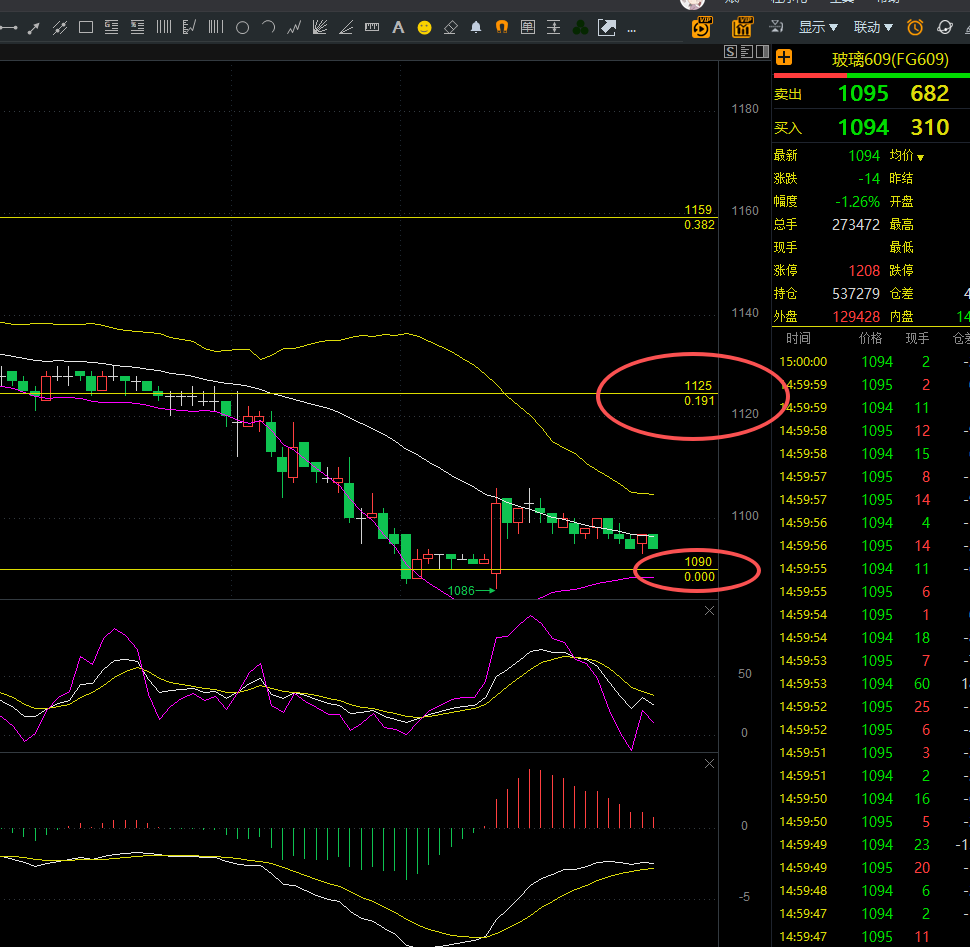Screen dimensions: 970x947
Task: Click the 涨跌 change value -14
Action: [869, 179]
